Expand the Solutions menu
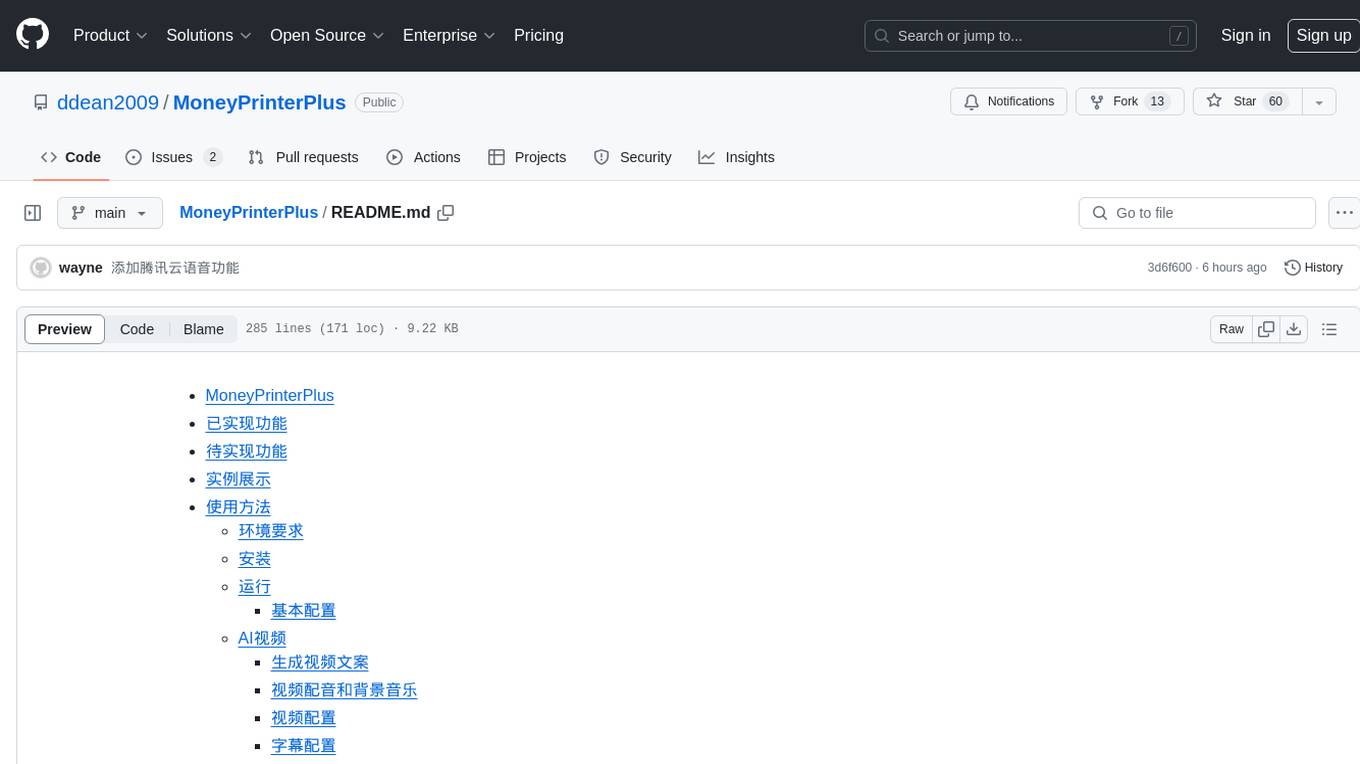The image size is (1360, 764). (209, 35)
